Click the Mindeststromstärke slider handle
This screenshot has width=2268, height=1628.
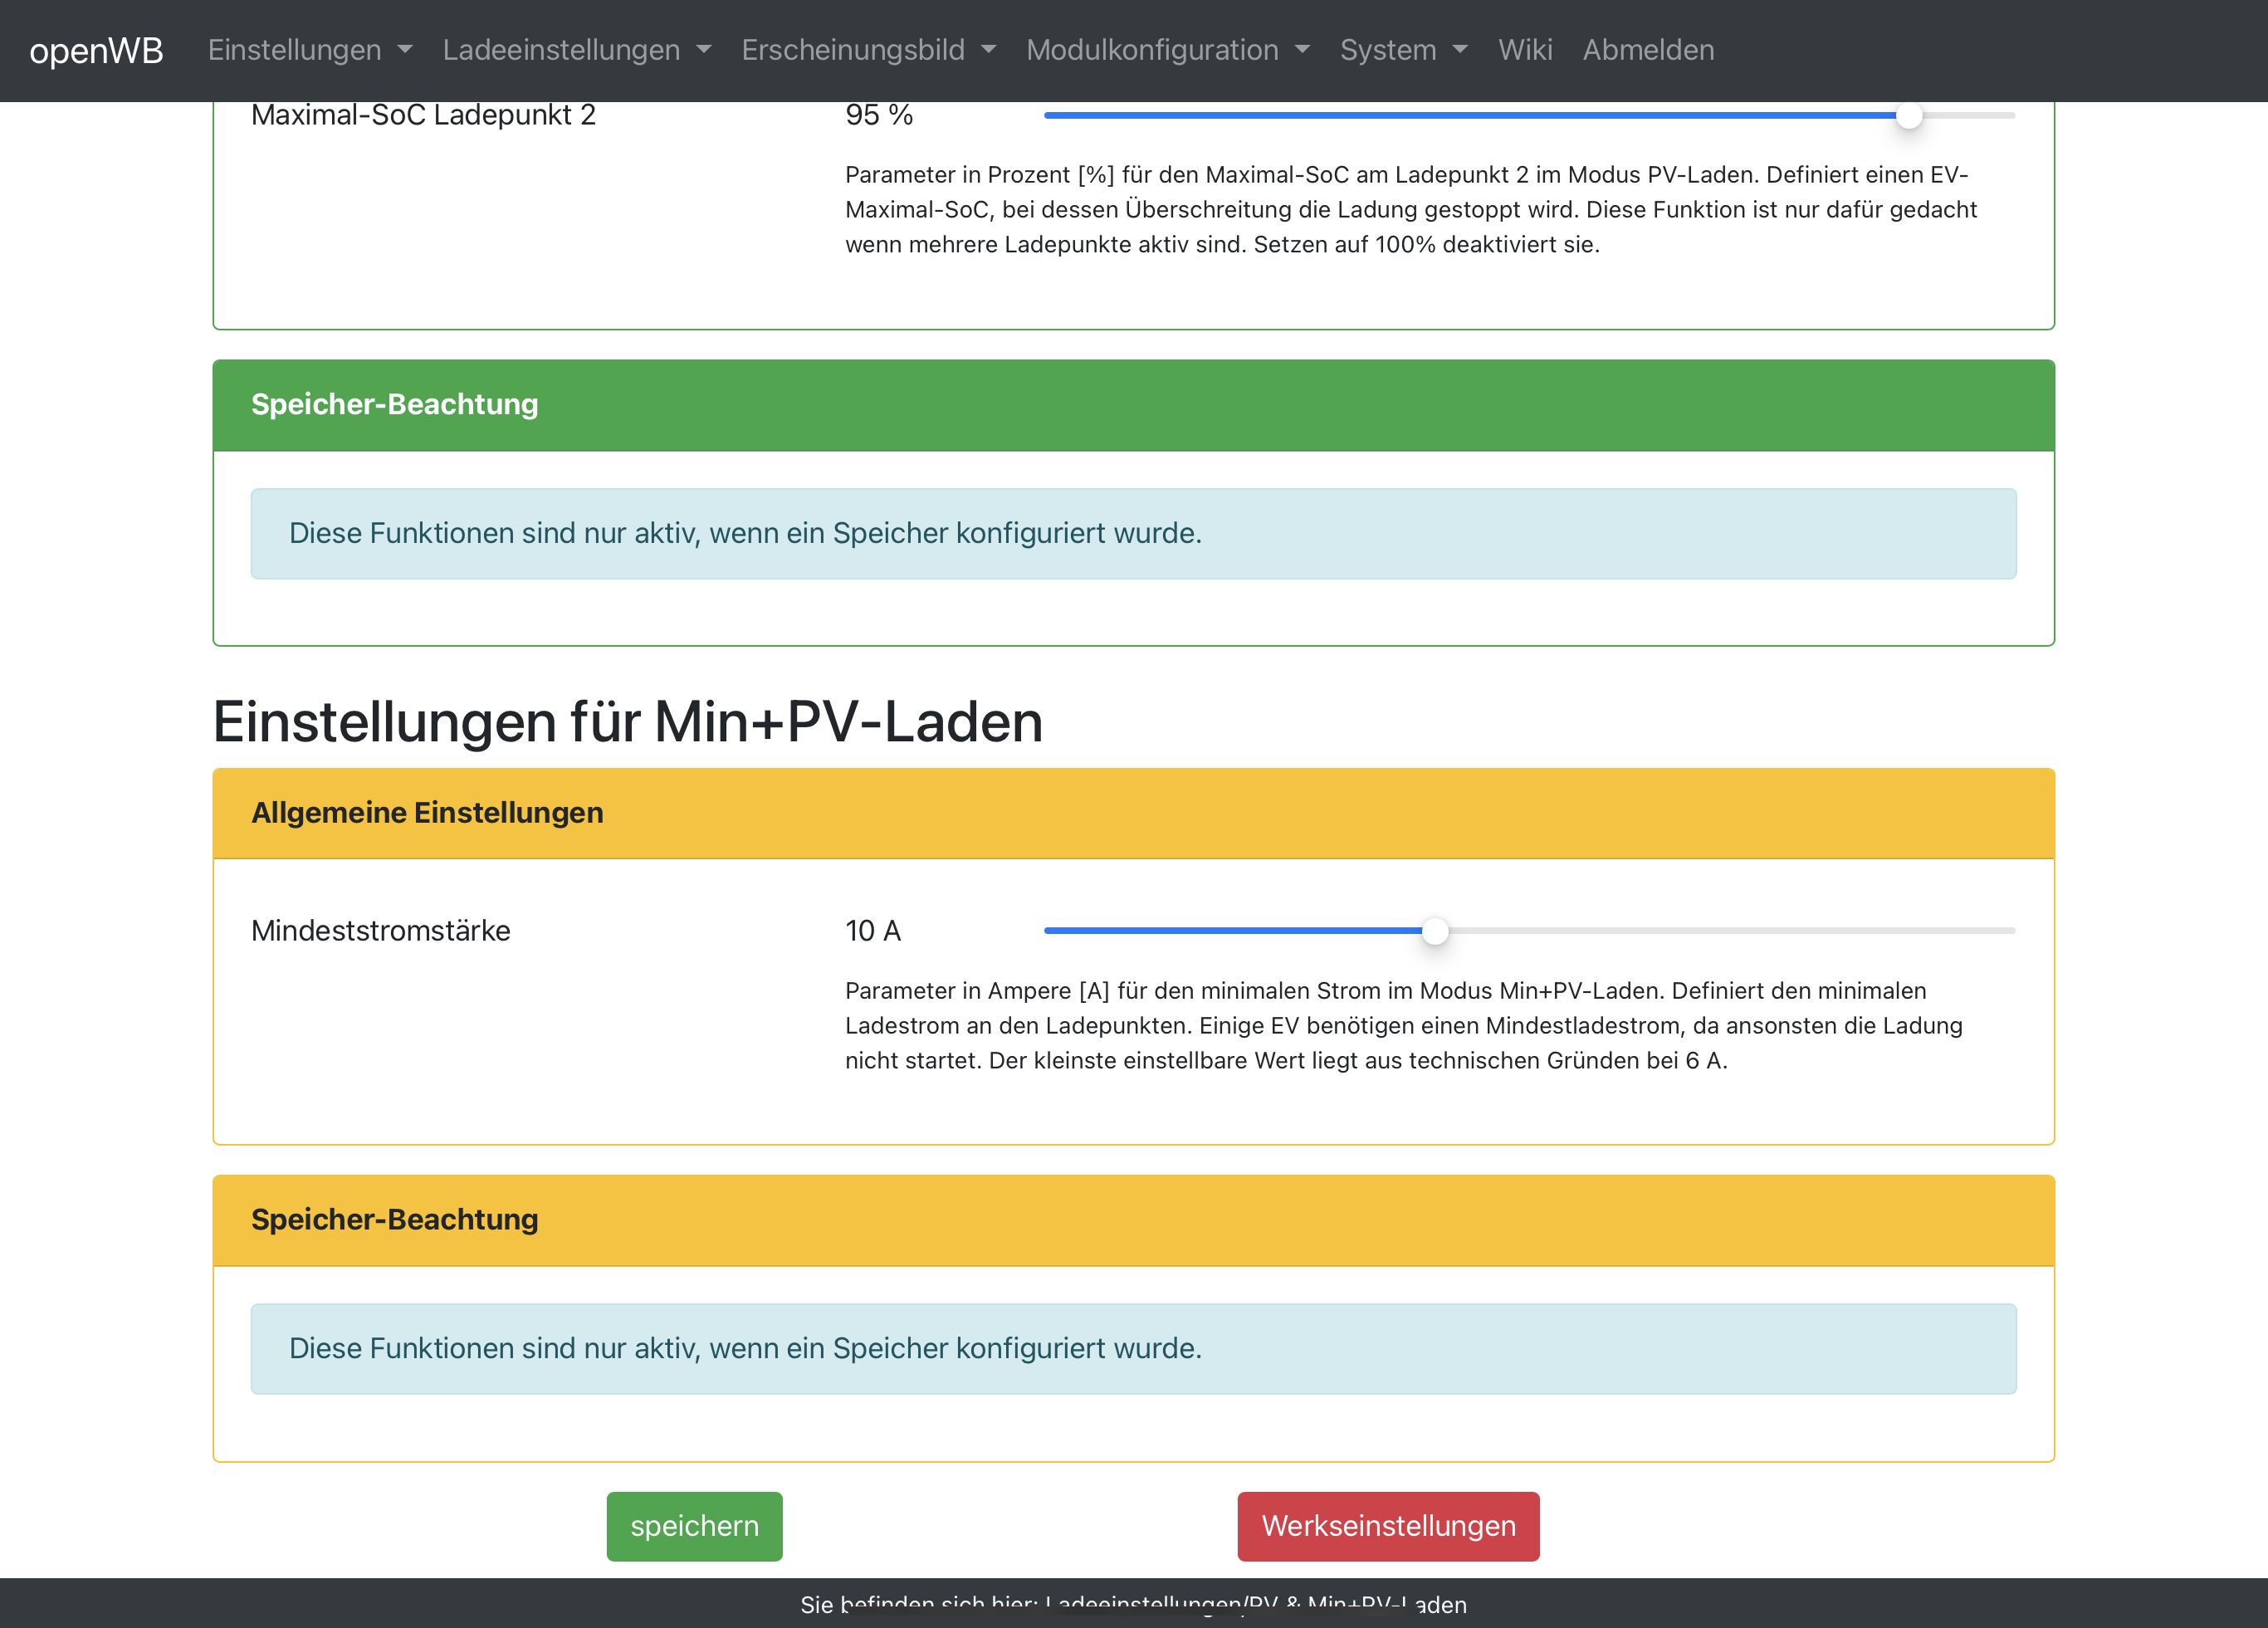[x=1434, y=931]
